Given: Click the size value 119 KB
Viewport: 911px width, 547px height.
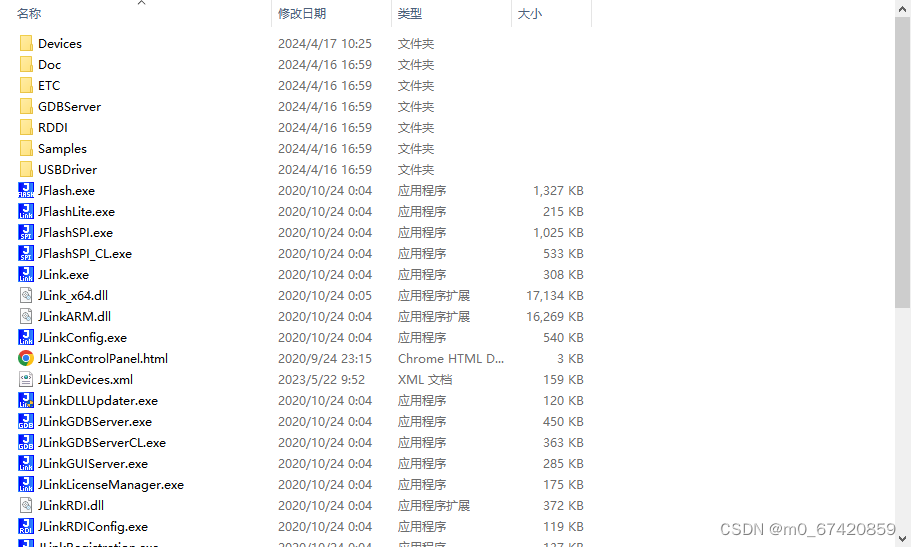Looking at the screenshot, I should pyautogui.click(x=563, y=526).
